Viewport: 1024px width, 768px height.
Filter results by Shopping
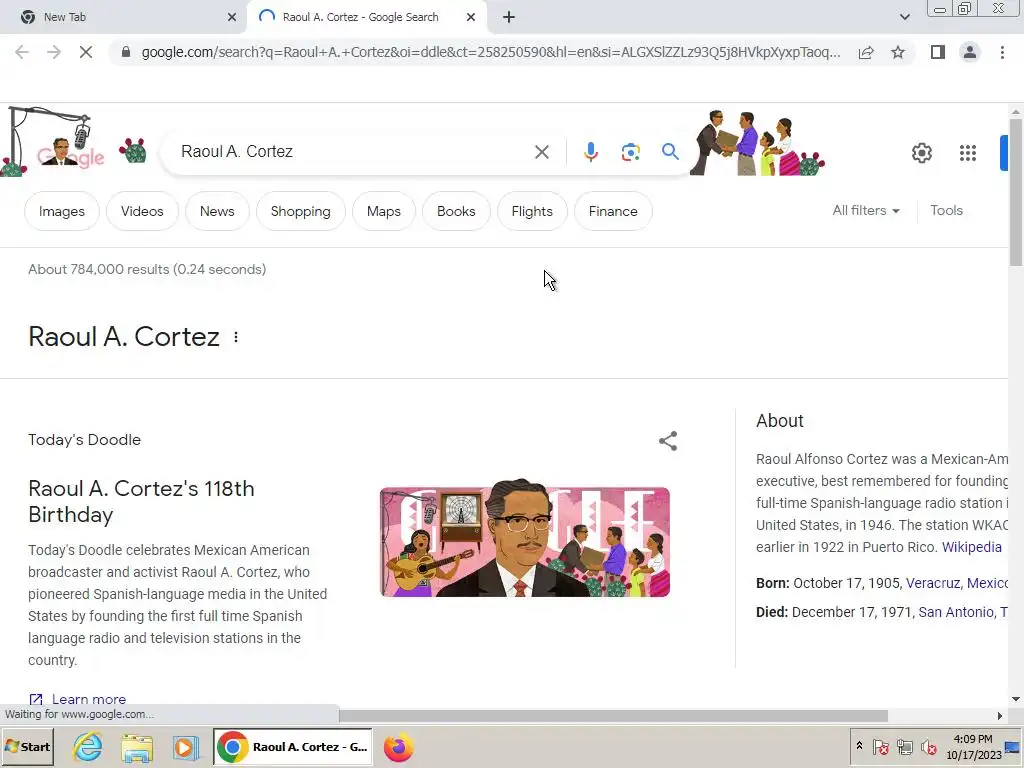click(300, 211)
